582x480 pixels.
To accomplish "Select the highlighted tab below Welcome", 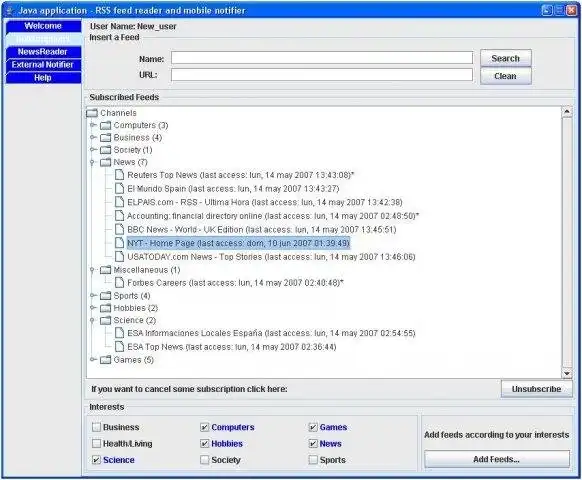I will [43, 39].
